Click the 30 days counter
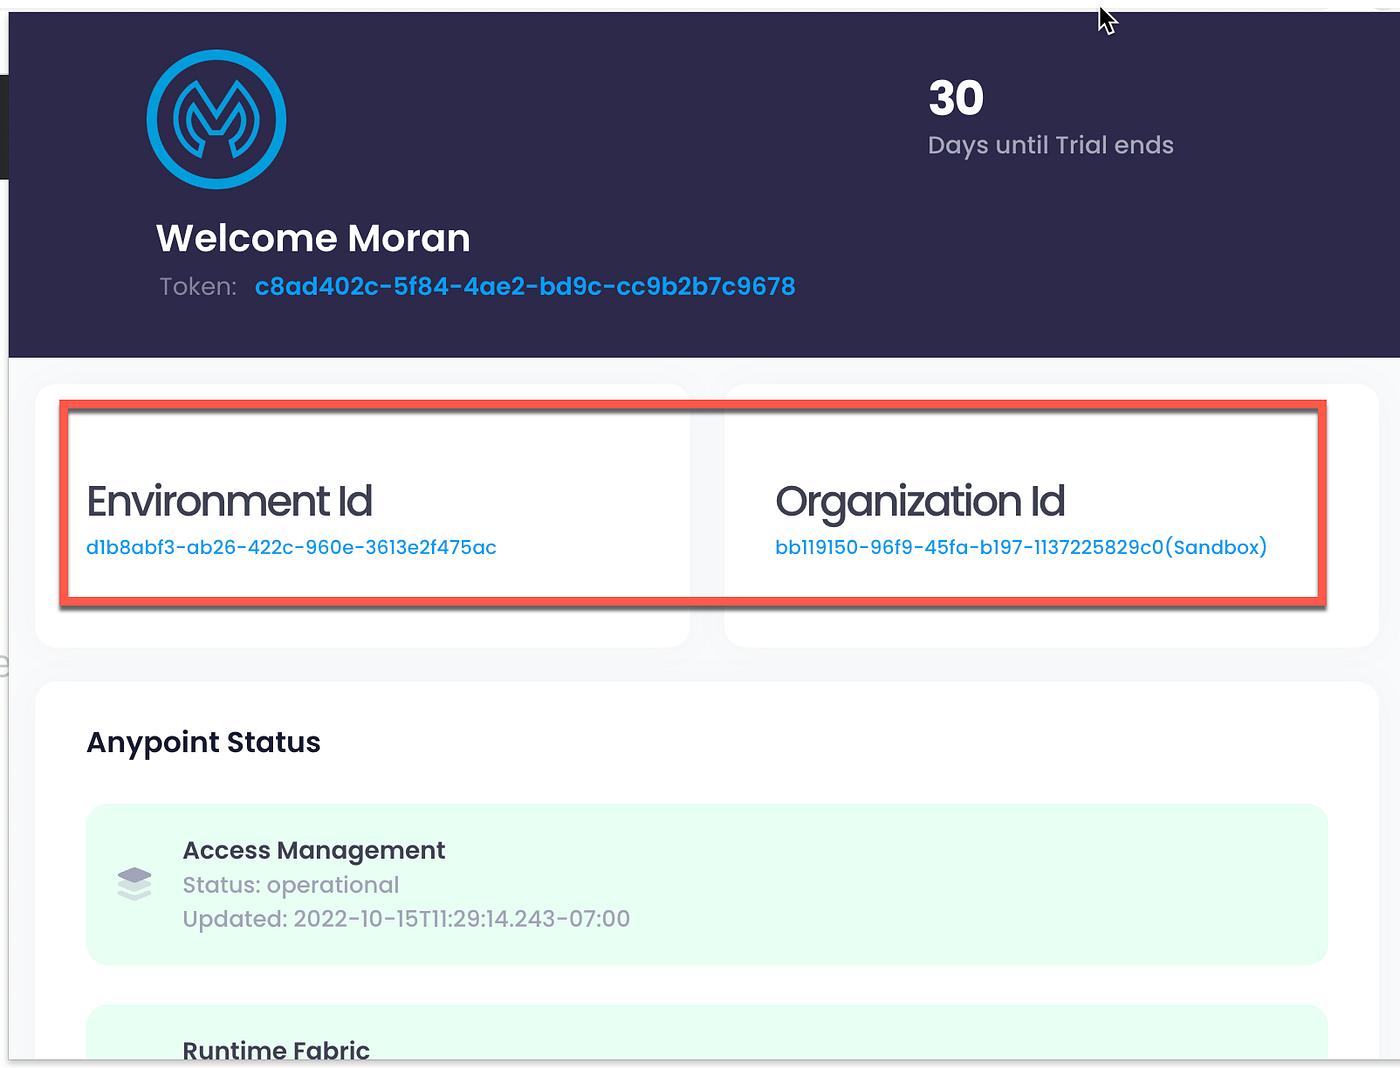 (956, 98)
